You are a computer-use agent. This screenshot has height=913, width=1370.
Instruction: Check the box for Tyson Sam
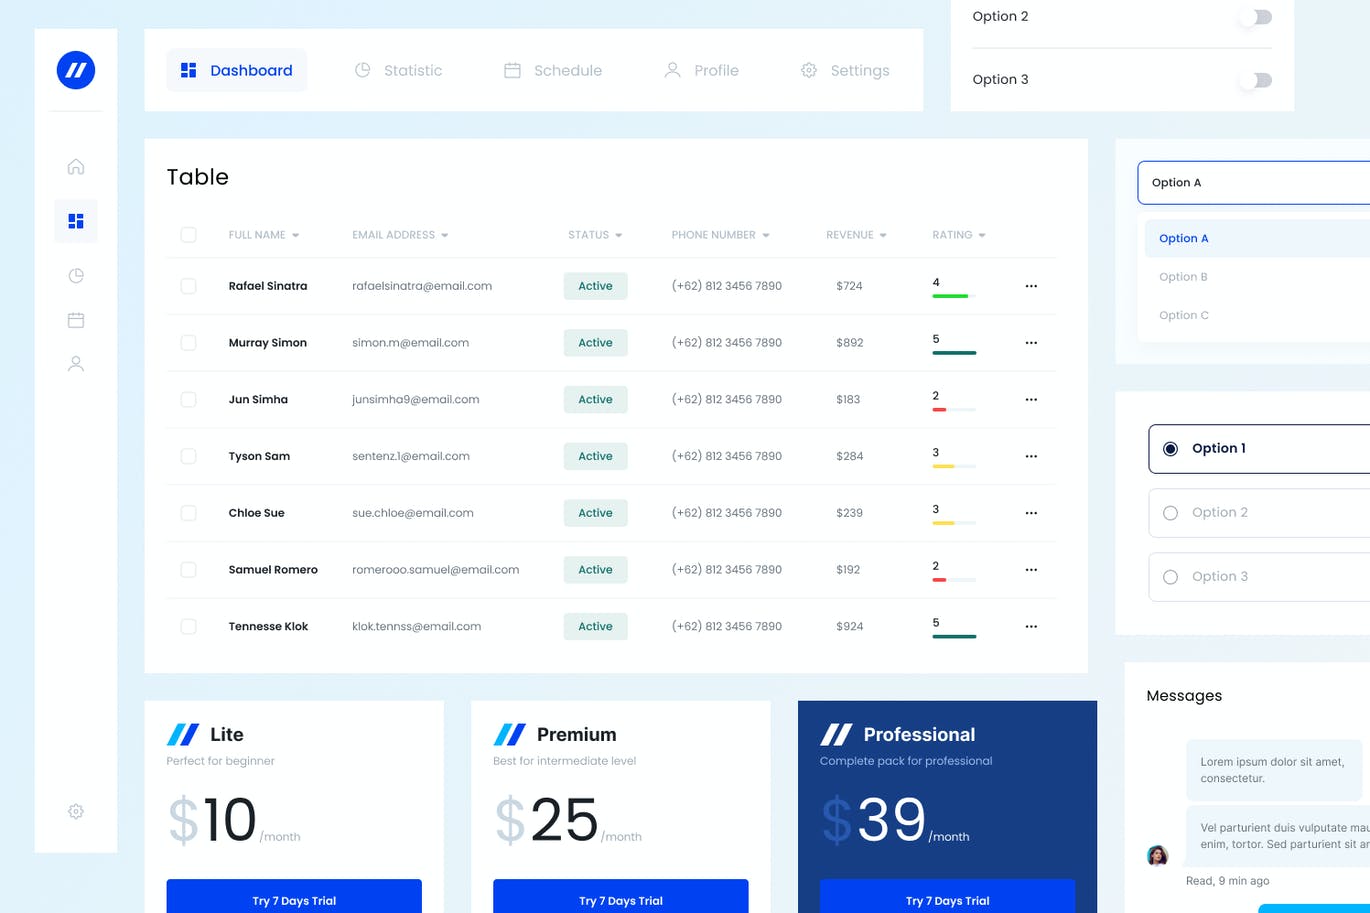(x=188, y=456)
